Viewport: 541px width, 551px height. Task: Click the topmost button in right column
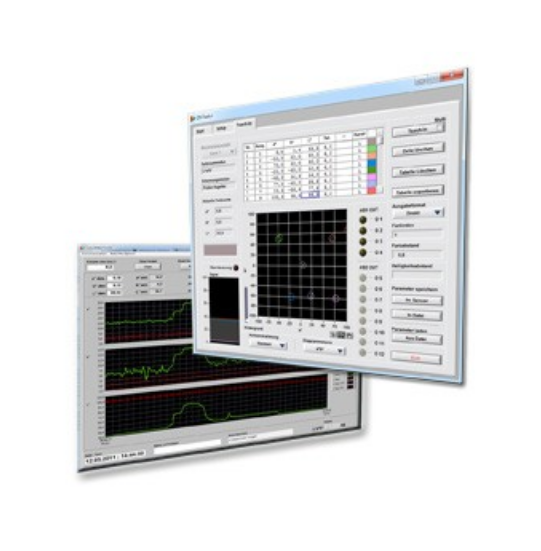pos(418,130)
